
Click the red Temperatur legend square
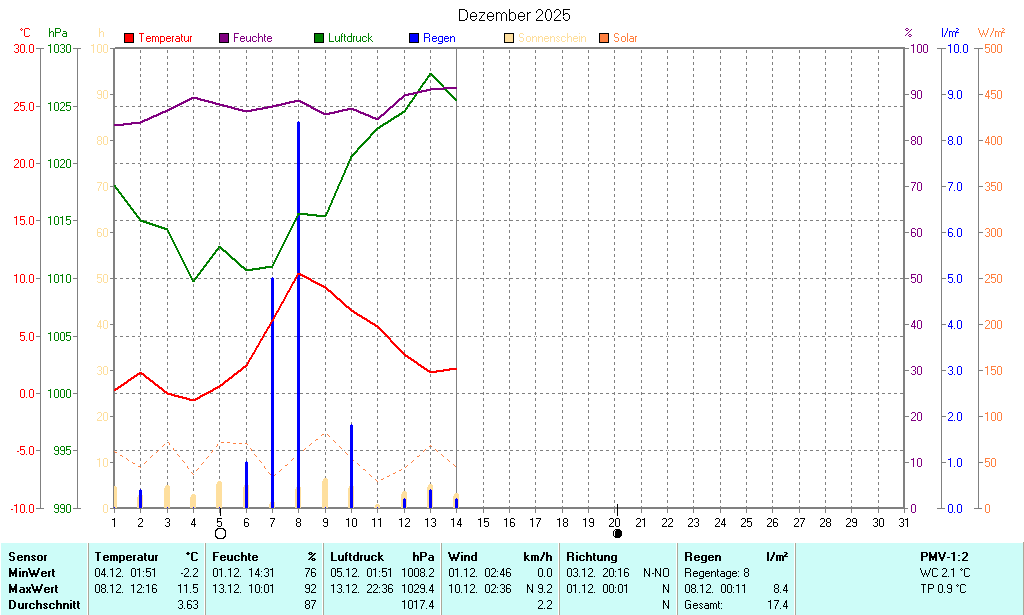pyautogui.click(x=129, y=38)
